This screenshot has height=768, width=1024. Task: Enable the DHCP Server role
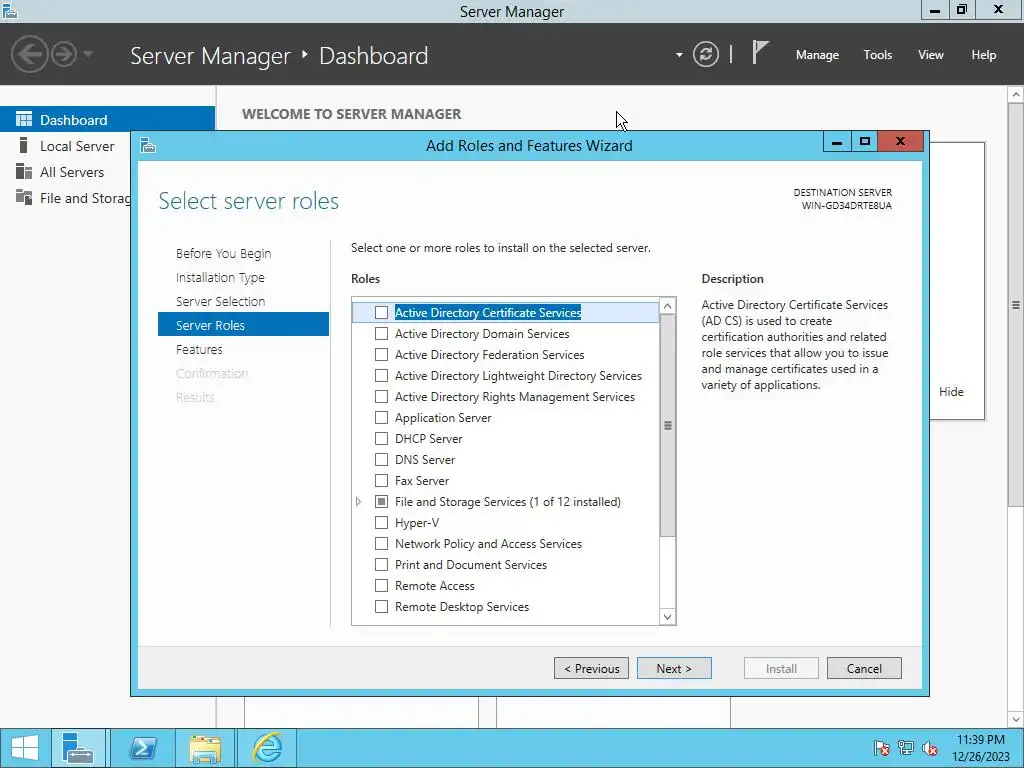pyautogui.click(x=381, y=438)
